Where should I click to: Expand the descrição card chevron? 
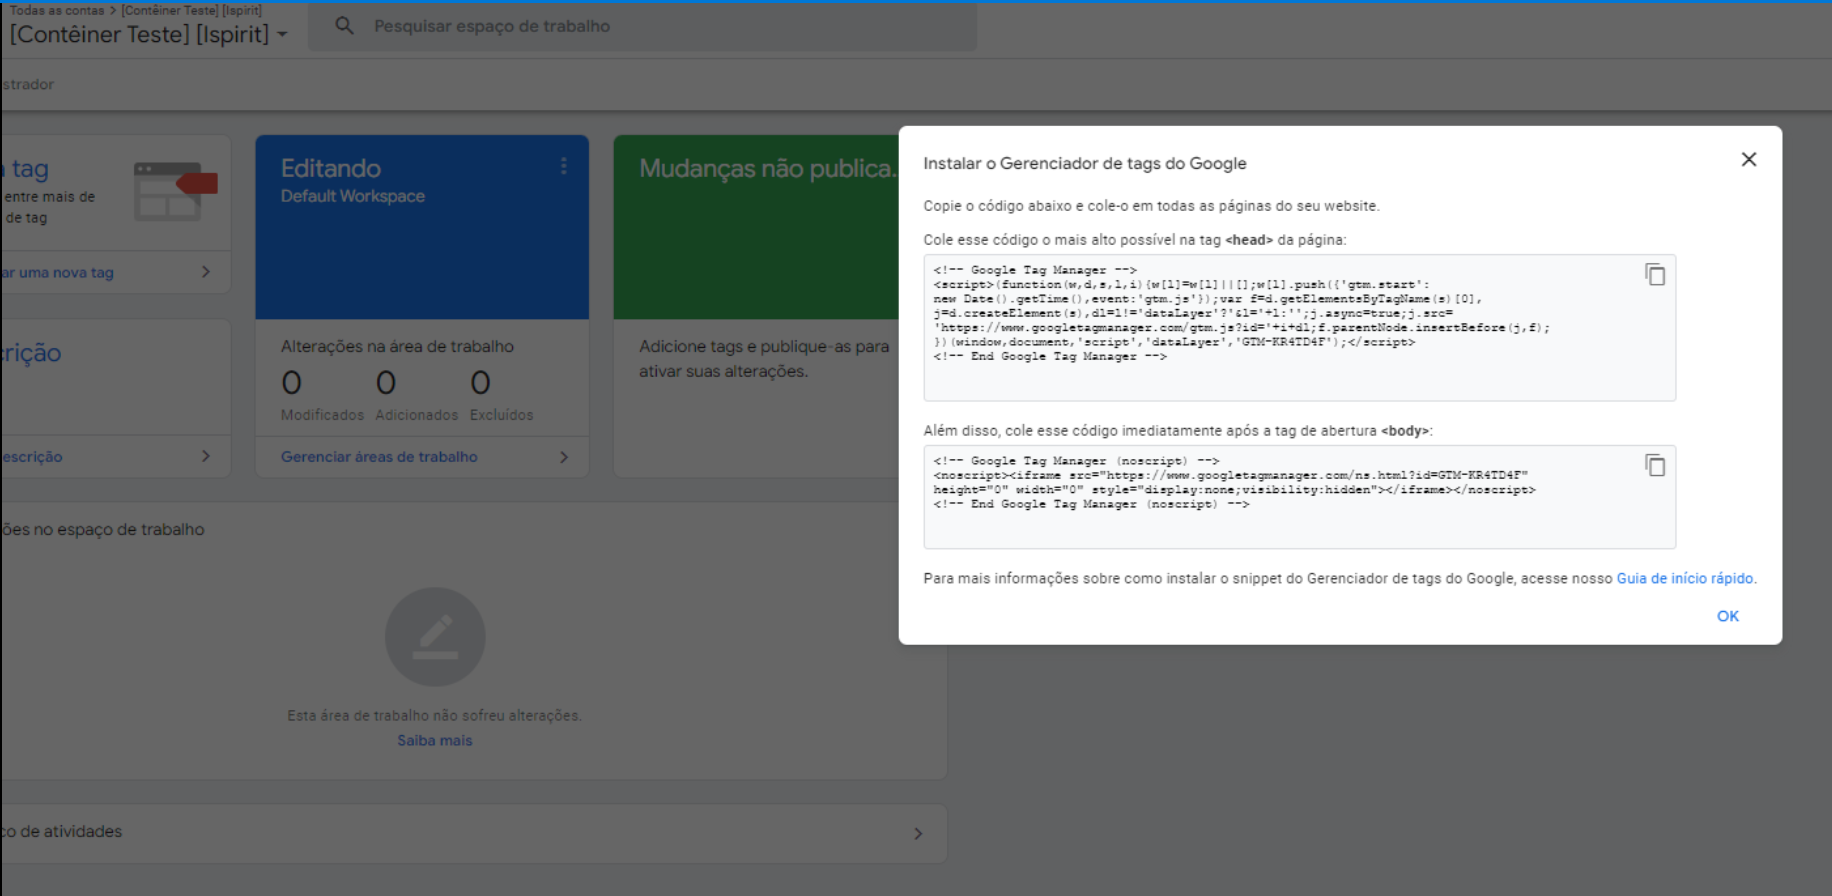(206, 456)
